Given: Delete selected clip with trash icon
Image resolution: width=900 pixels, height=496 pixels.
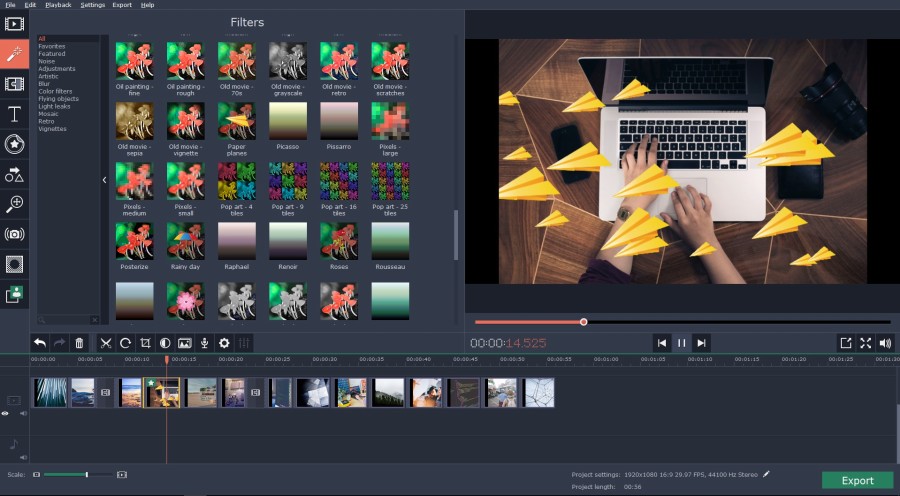Looking at the screenshot, I should (x=80, y=343).
